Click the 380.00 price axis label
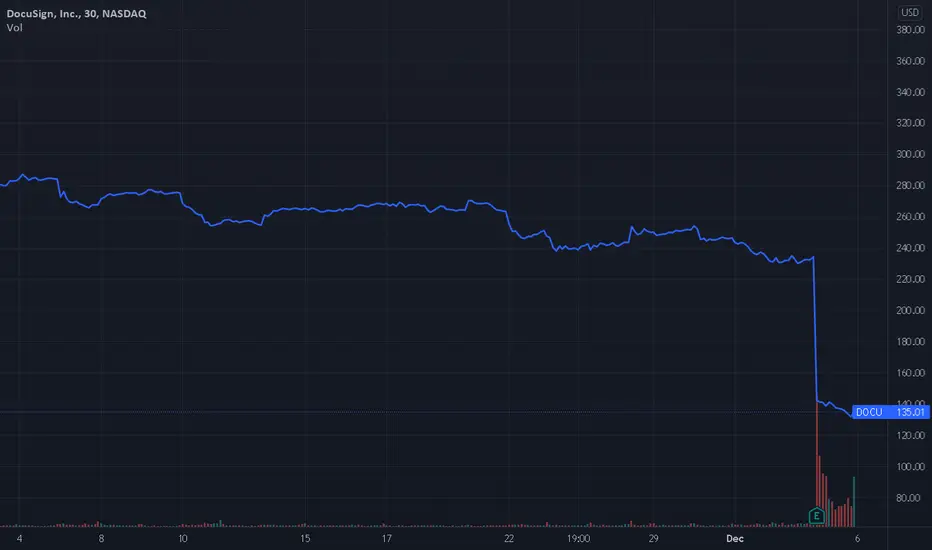This screenshot has height=550, width=932. point(910,30)
